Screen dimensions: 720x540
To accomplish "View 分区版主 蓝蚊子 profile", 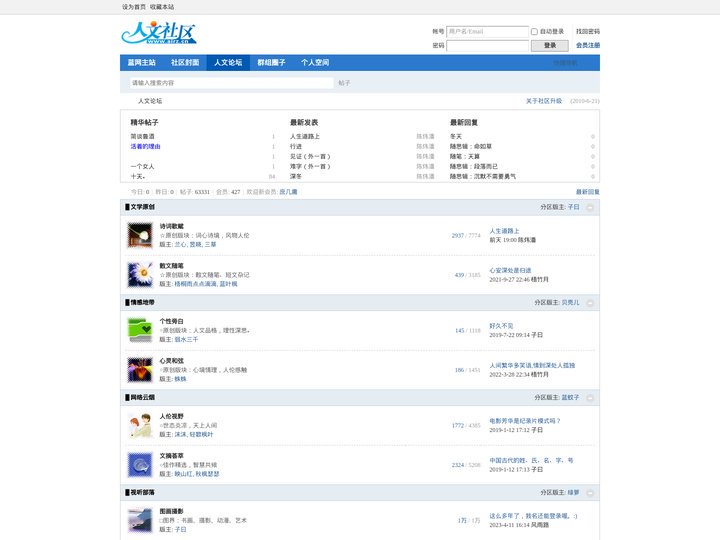I will click(570, 398).
